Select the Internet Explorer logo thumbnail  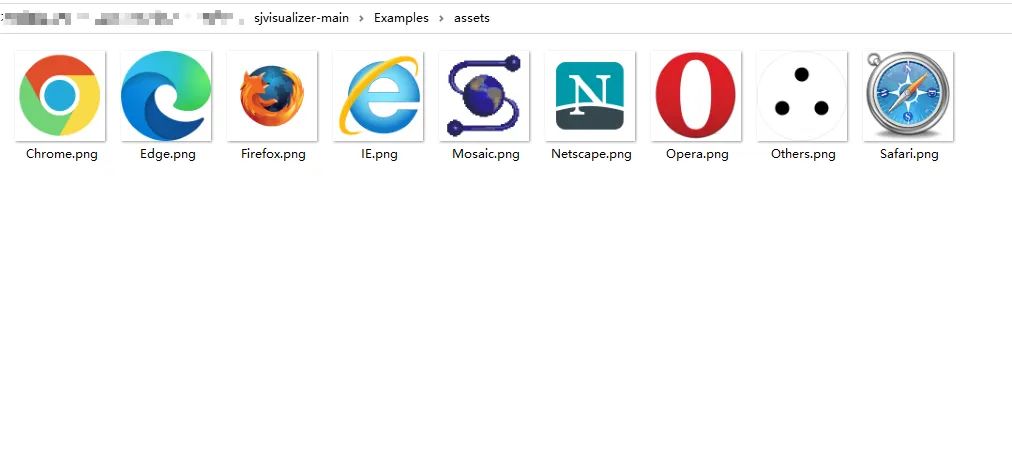[x=378, y=95]
